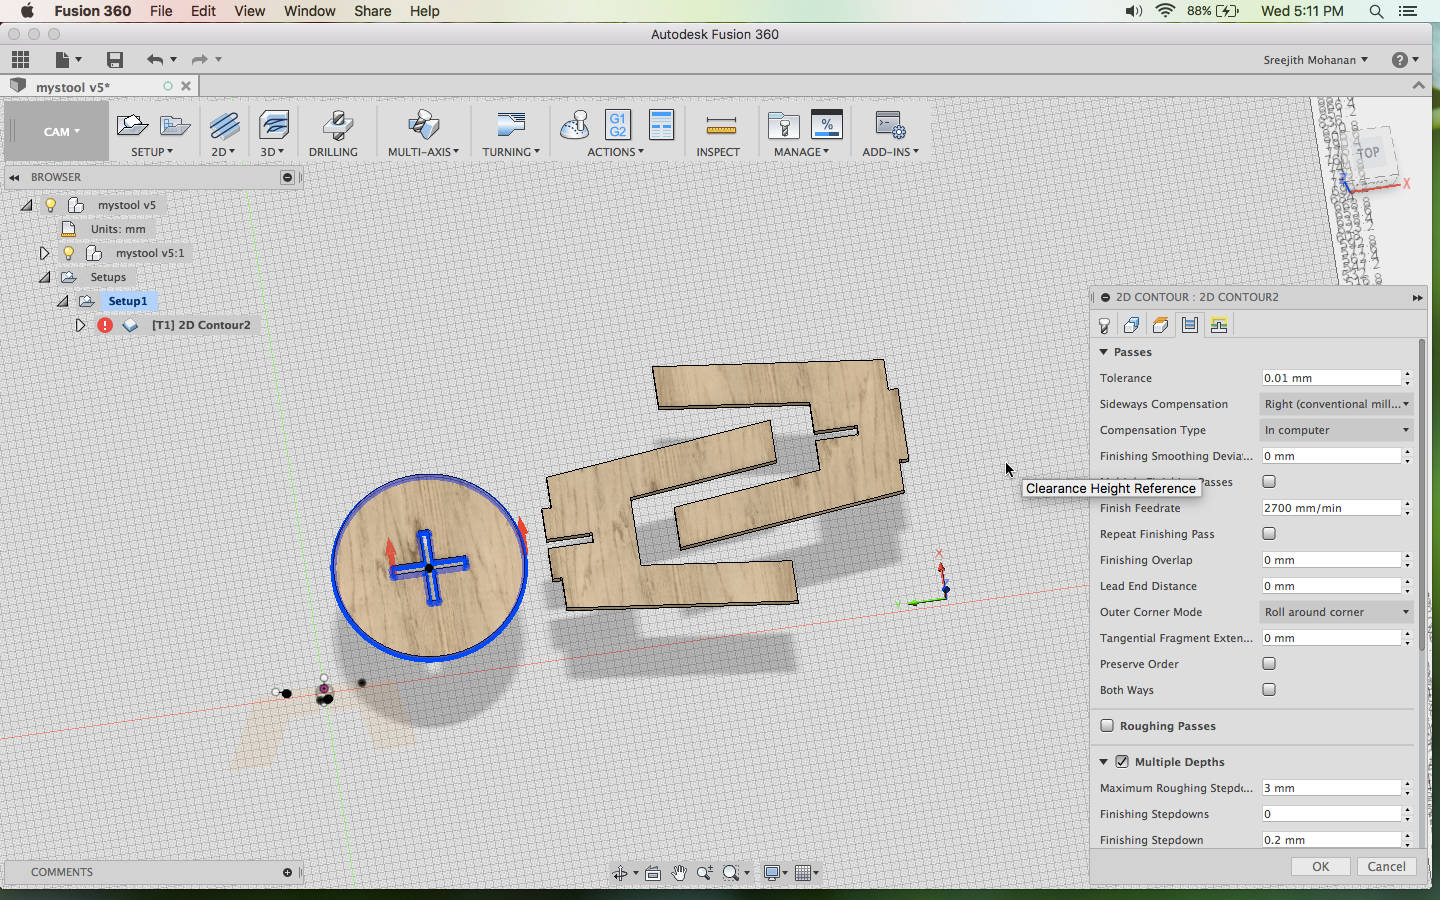Image resolution: width=1440 pixels, height=900 pixels.
Task: Select the Drilling tool icon
Action: coord(337,126)
